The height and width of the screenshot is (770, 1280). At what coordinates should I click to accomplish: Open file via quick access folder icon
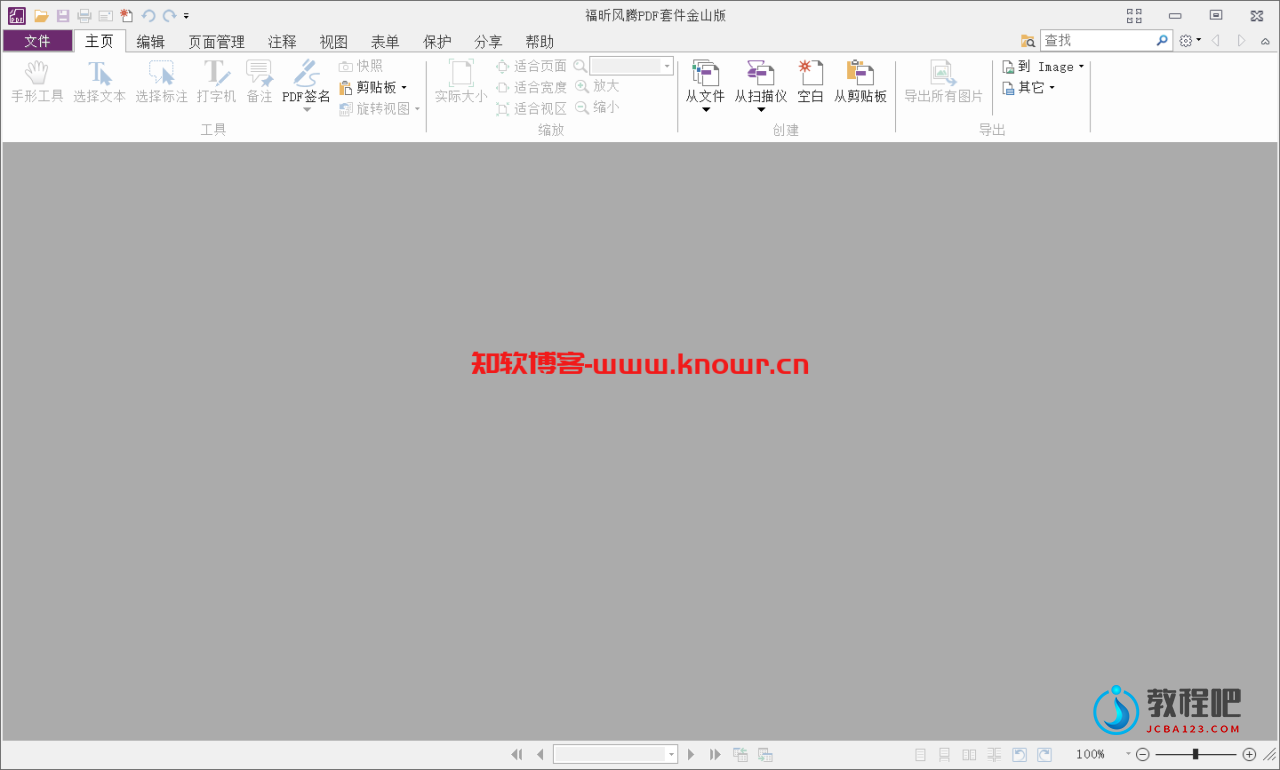41,16
